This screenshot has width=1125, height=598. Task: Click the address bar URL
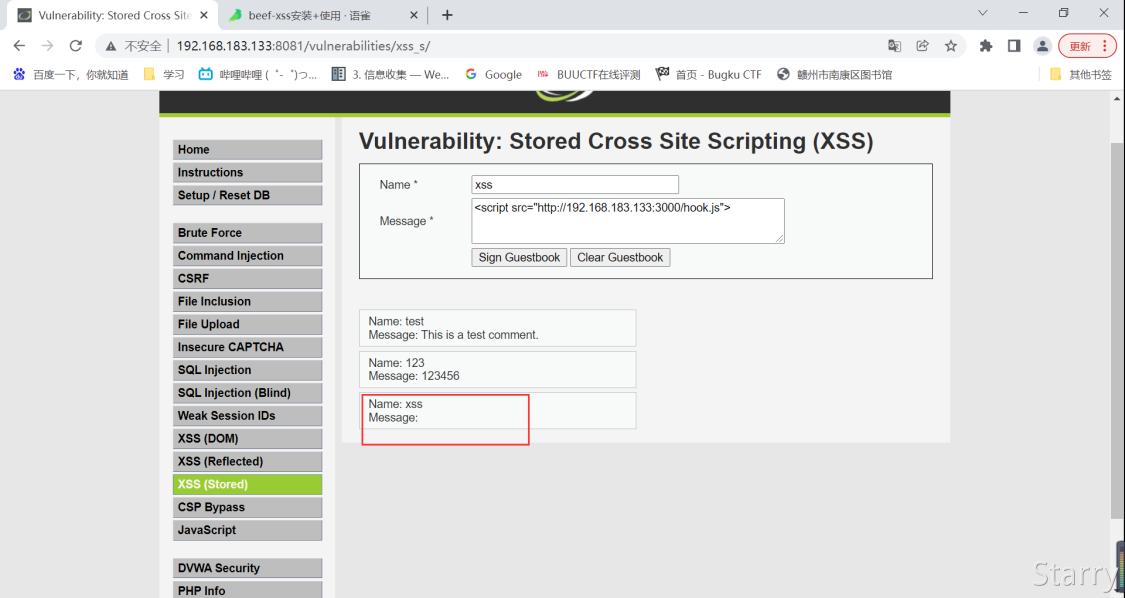point(303,46)
